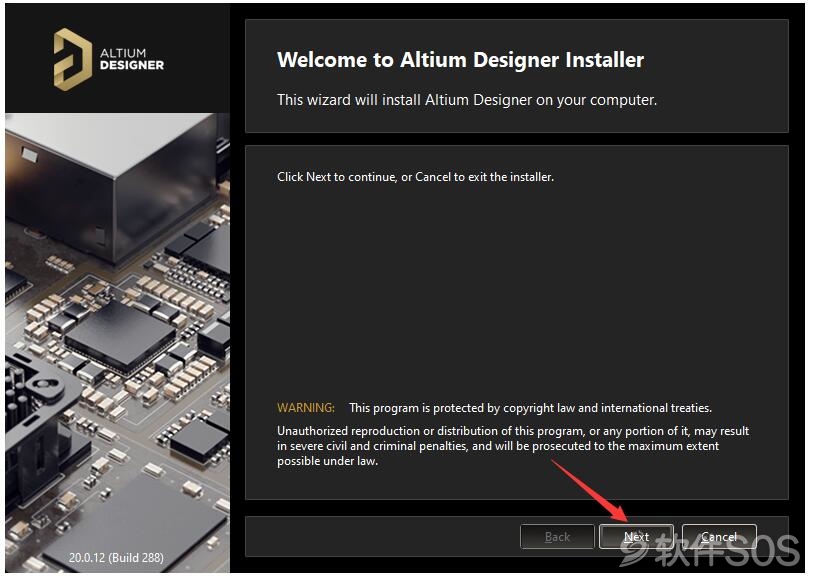
Task: Click the 'Welcome to Altium Designer Installer' heading
Action: 460,60
